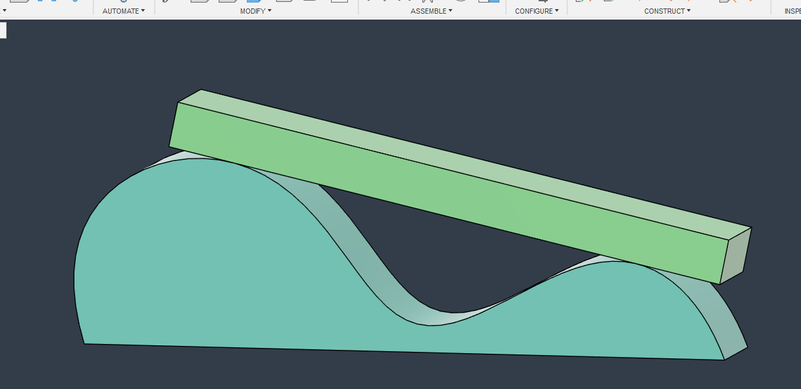Expand the MODIFY toolbar menu
Image resolution: width=801 pixels, height=389 pixels.
click(x=255, y=11)
